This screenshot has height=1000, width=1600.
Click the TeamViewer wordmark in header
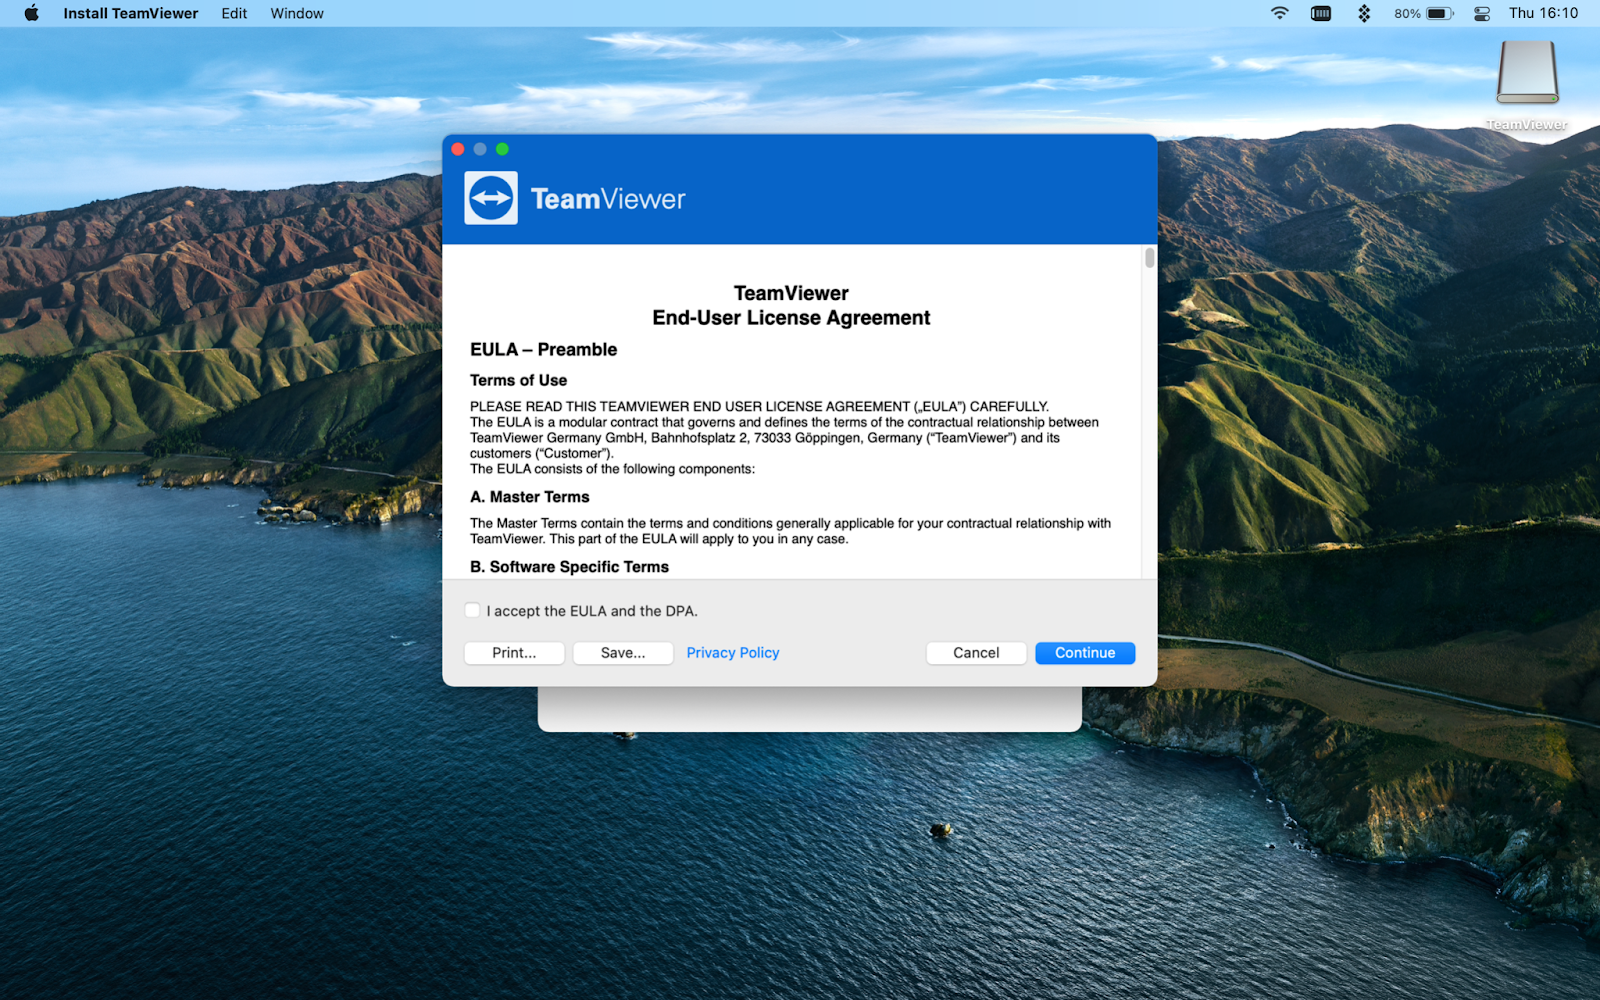608,199
